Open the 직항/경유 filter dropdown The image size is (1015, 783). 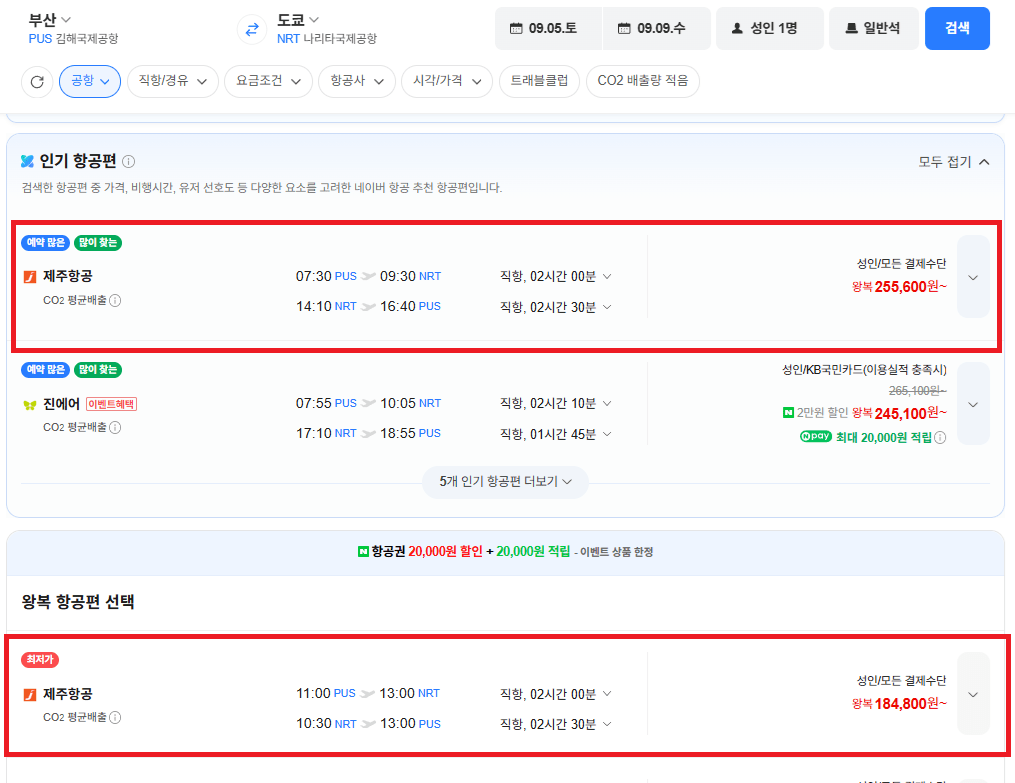[173, 82]
